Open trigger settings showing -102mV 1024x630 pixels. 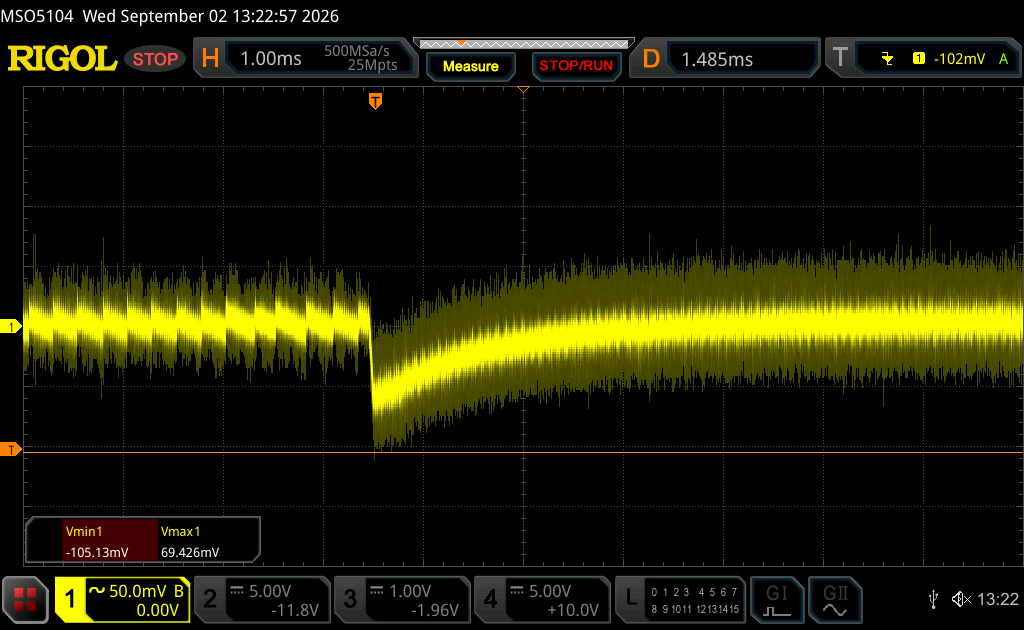(x=923, y=58)
